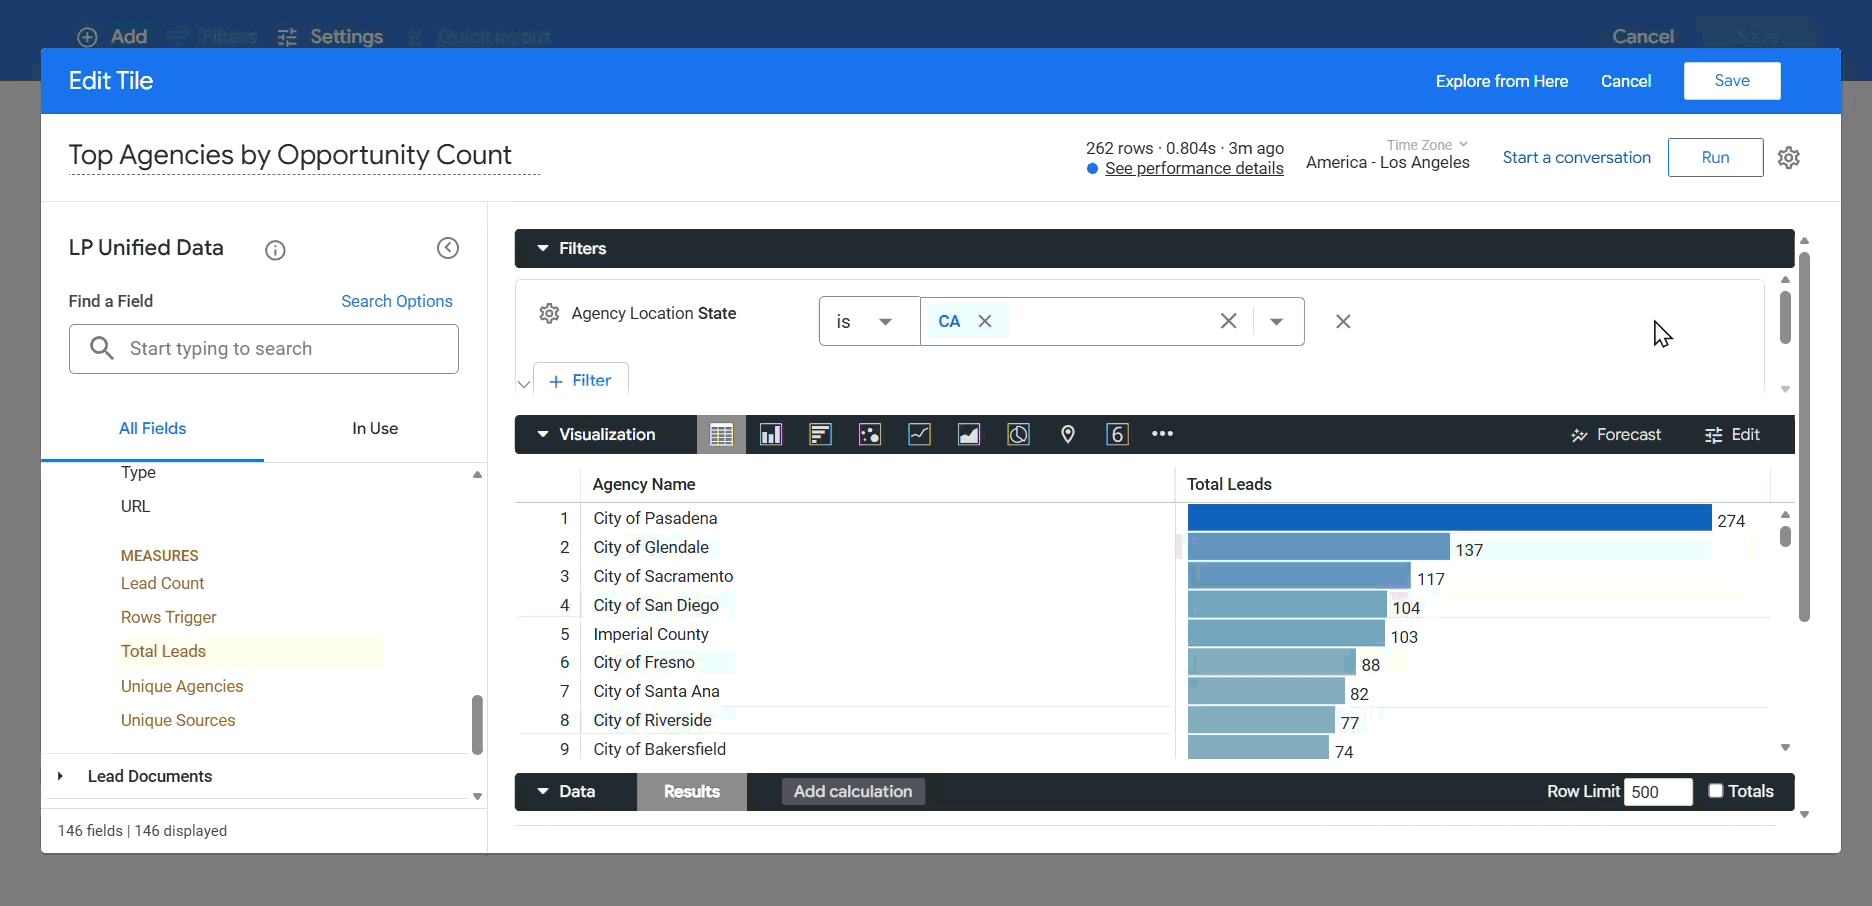
Task: Select the Area chart visualization icon
Action: [969, 434]
